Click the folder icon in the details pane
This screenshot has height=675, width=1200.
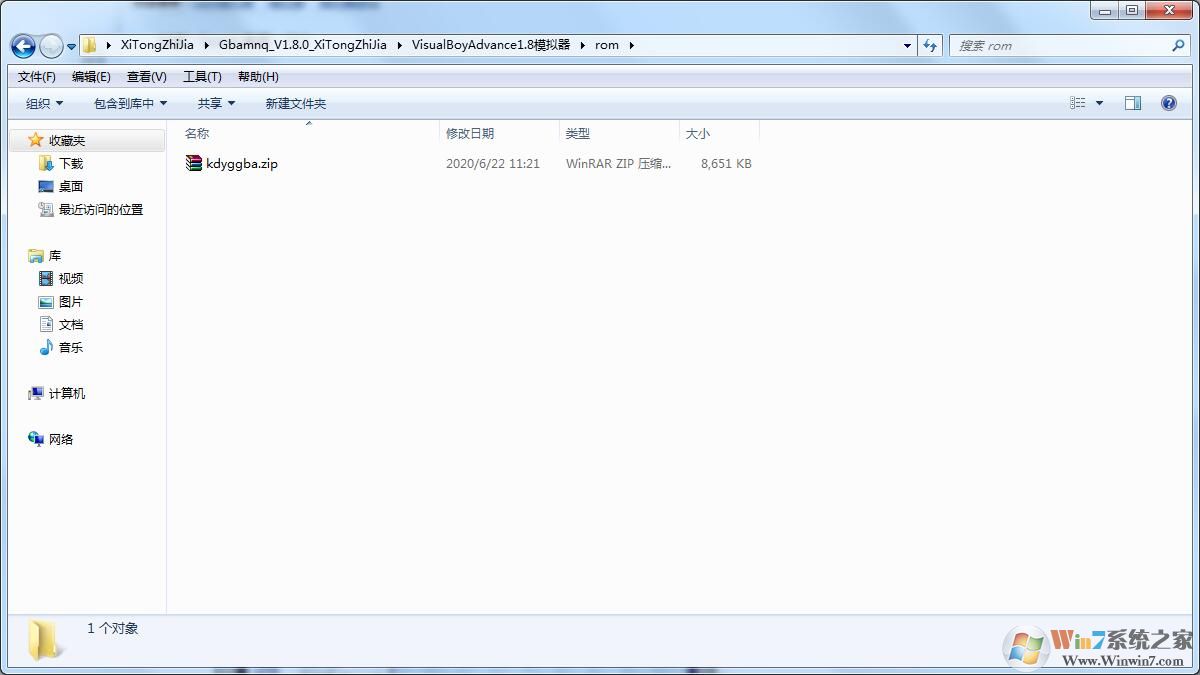[x=45, y=640]
